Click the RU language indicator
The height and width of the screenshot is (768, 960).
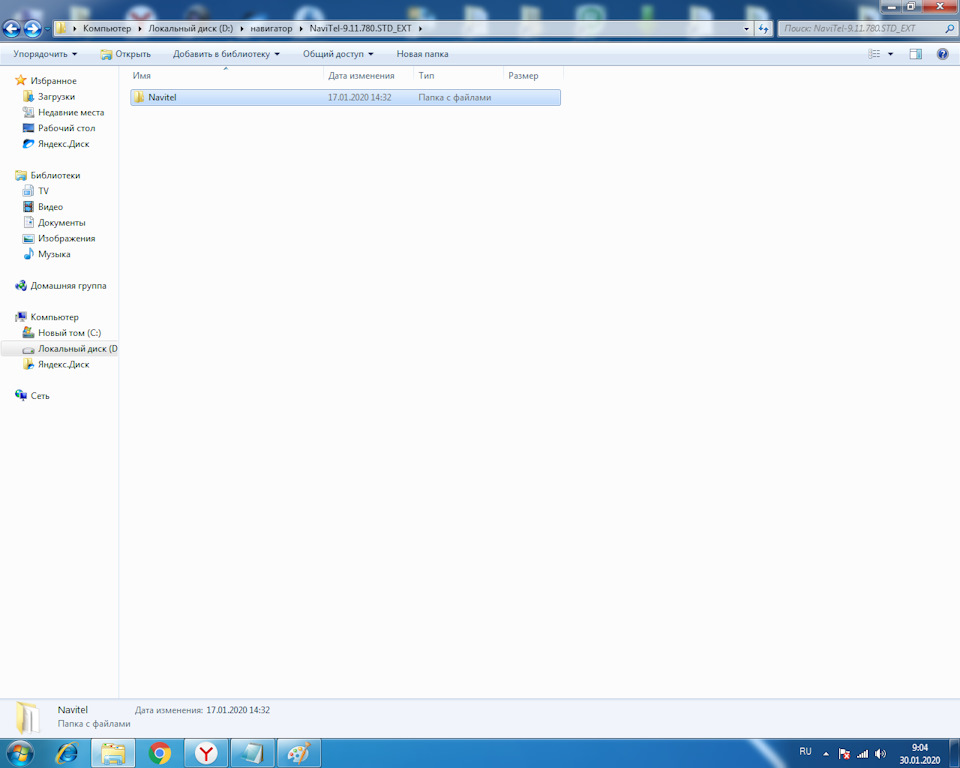[x=805, y=752]
